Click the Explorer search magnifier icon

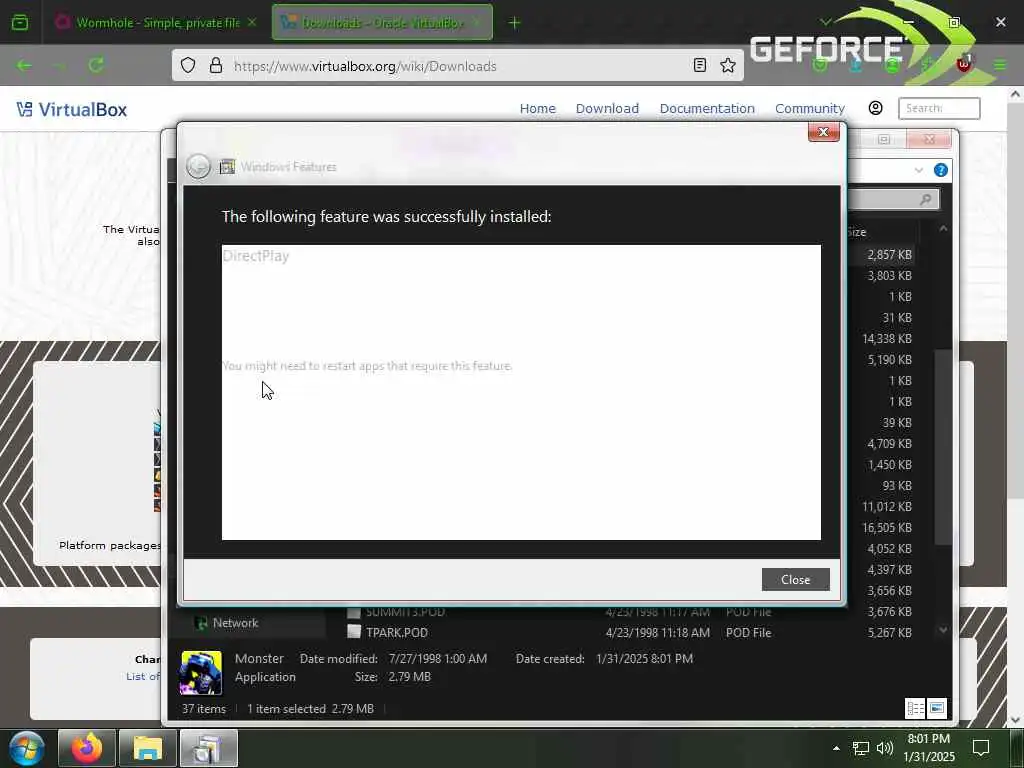tap(925, 200)
